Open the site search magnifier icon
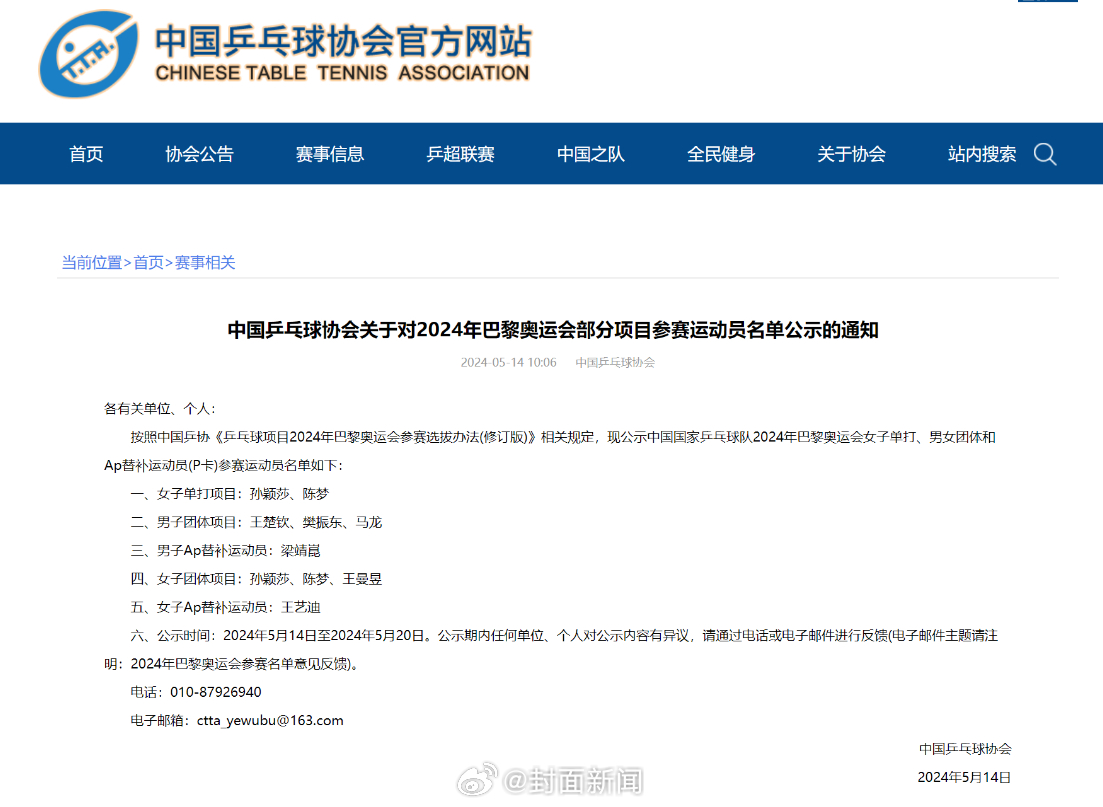 (1046, 154)
